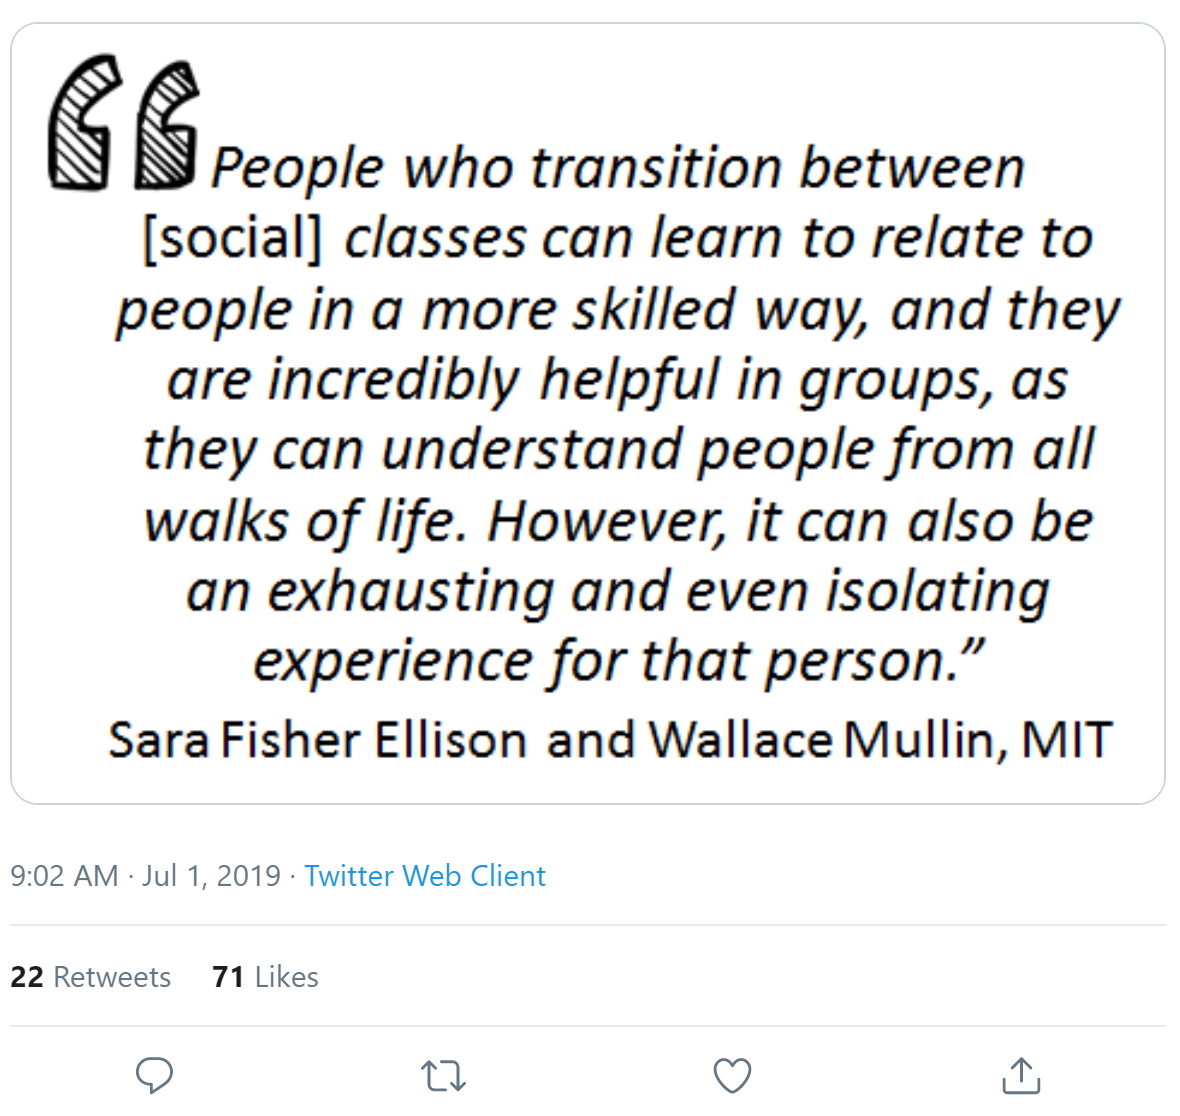1180x1116 pixels.
Task: Click the 'People who transition between' line
Action: click(617, 169)
